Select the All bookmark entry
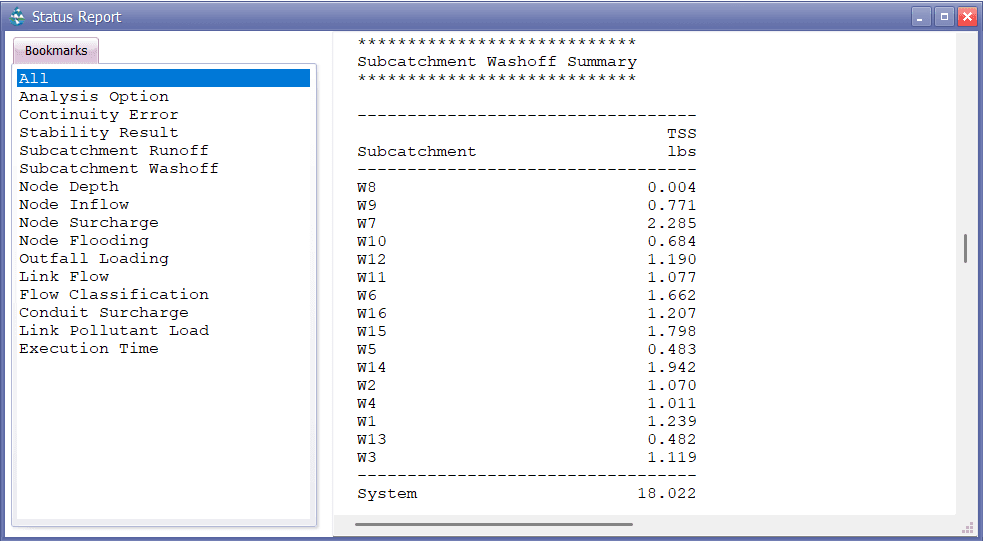984x541 pixels. (x=34, y=79)
